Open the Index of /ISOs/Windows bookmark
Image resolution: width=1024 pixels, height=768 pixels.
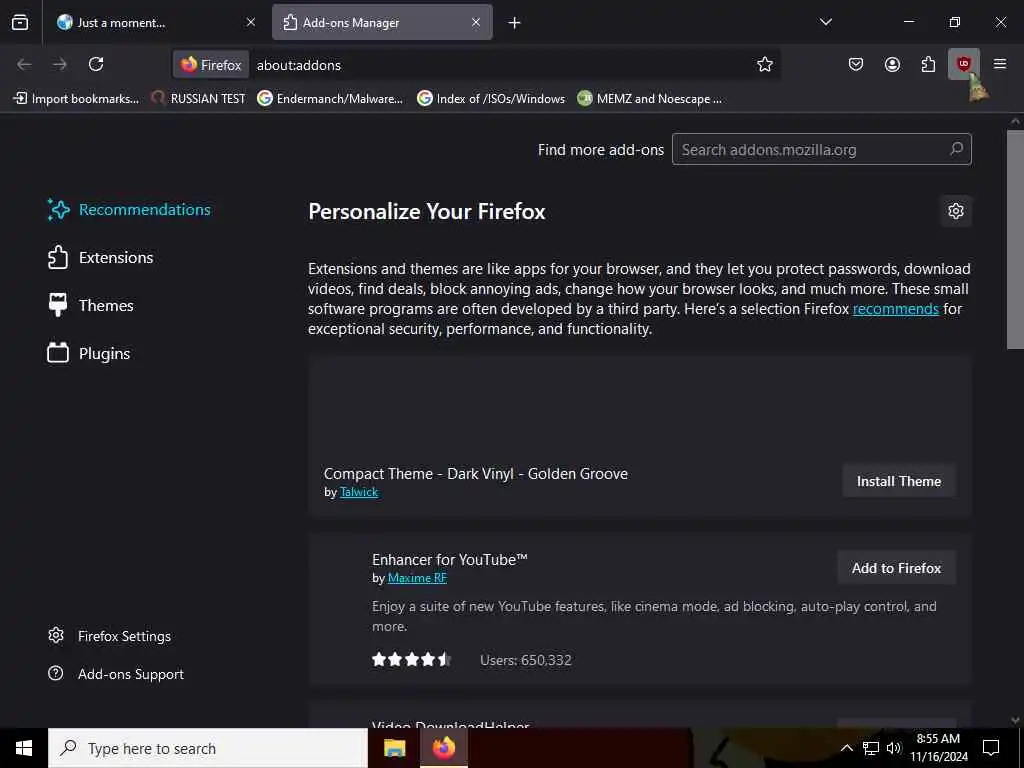click(491, 99)
